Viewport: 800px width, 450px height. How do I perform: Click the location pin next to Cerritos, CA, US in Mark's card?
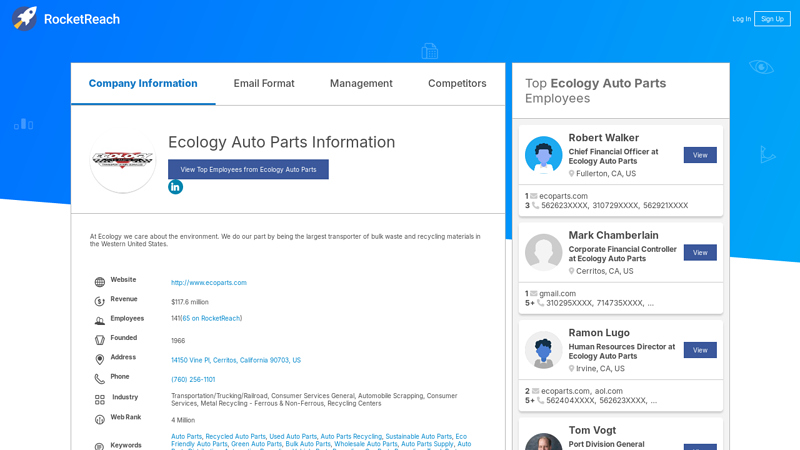(571, 271)
